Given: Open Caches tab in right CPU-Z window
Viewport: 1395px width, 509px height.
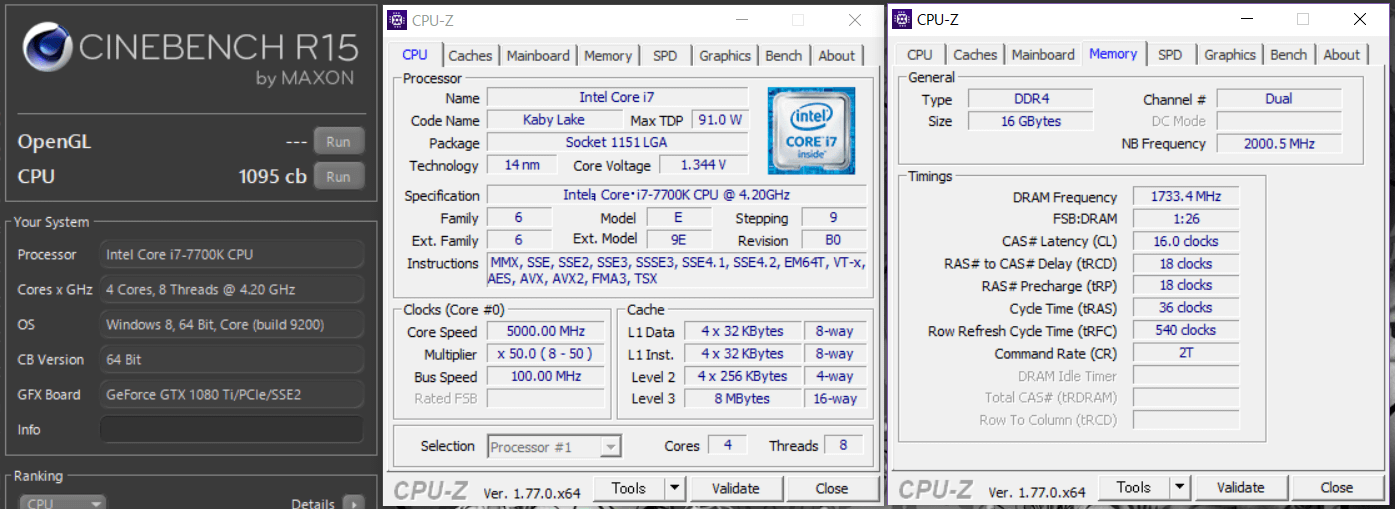Looking at the screenshot, I should click(x=975, y=55).
